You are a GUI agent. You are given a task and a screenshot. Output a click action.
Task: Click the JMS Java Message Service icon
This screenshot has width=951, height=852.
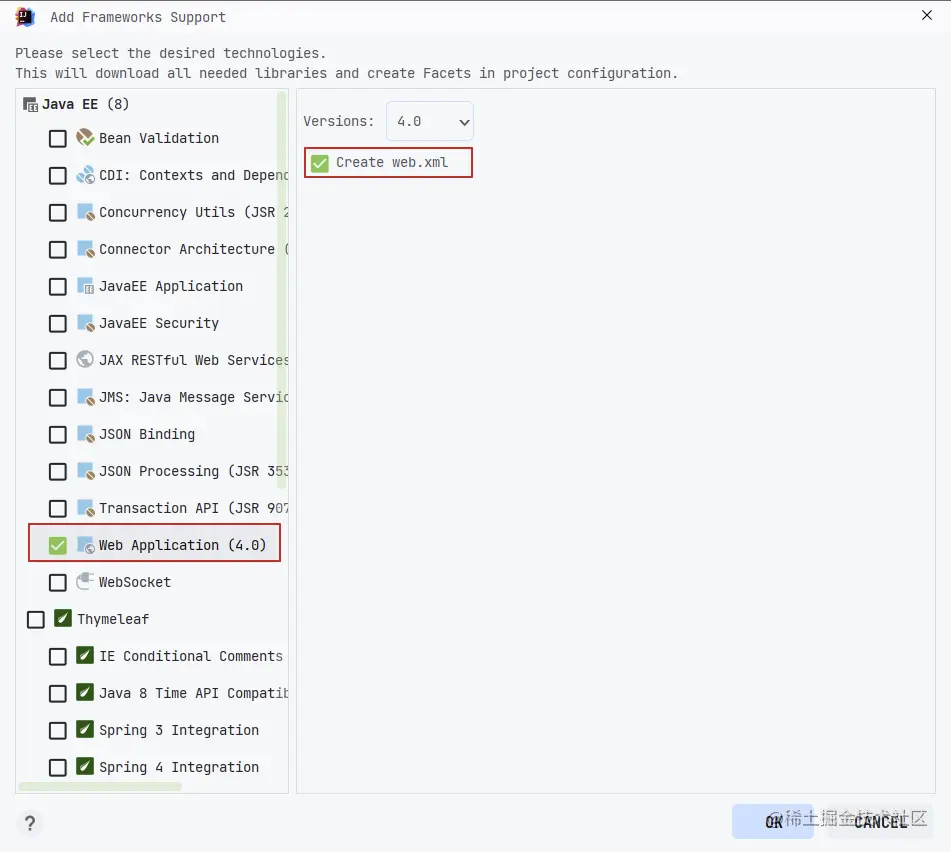[85, 397]
